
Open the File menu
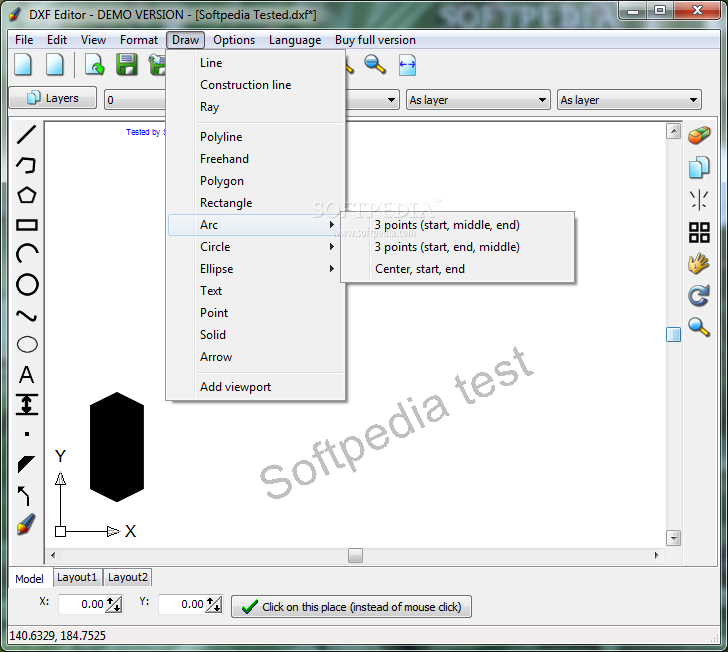coord(24,40)
